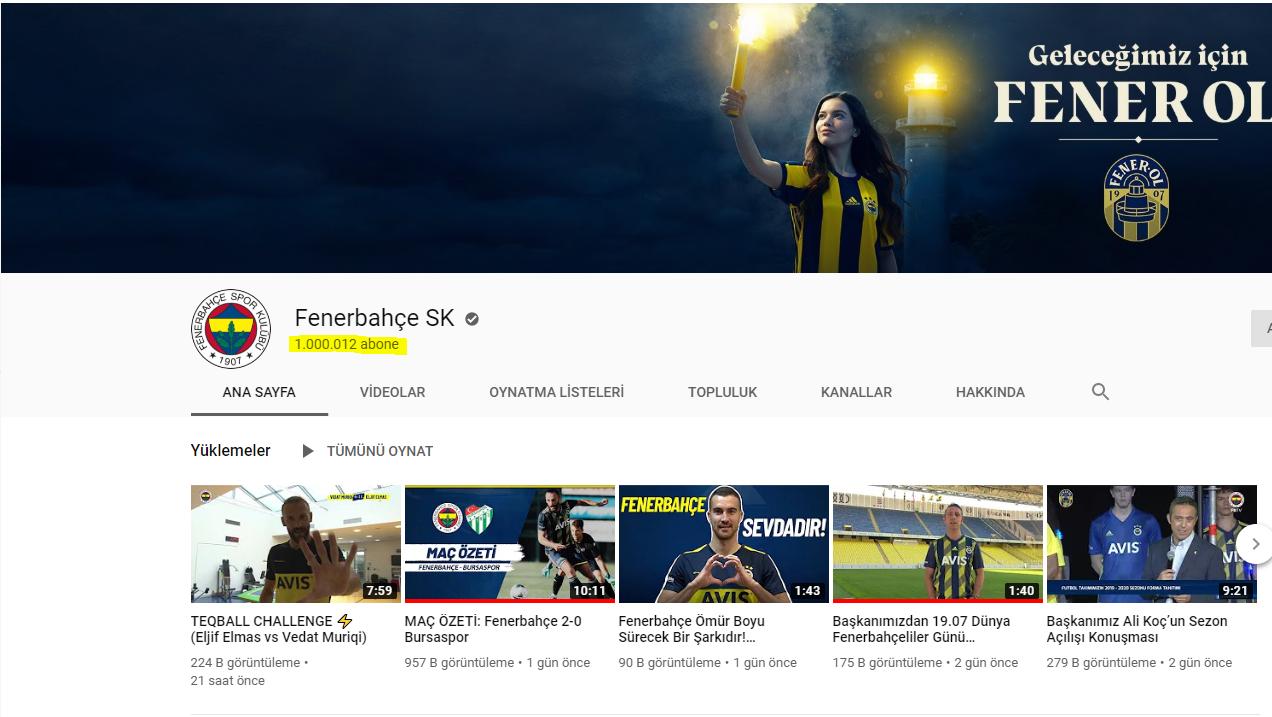Screen dimensions: 1272x717
Task: Click the subscribe button cut off beside the channel header
Action: (x=1262, y=329)
